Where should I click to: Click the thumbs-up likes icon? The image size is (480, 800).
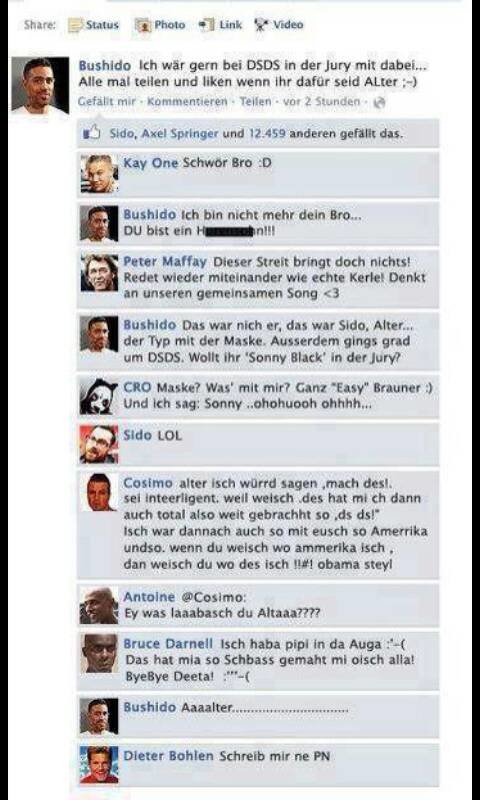click(92, 134)
